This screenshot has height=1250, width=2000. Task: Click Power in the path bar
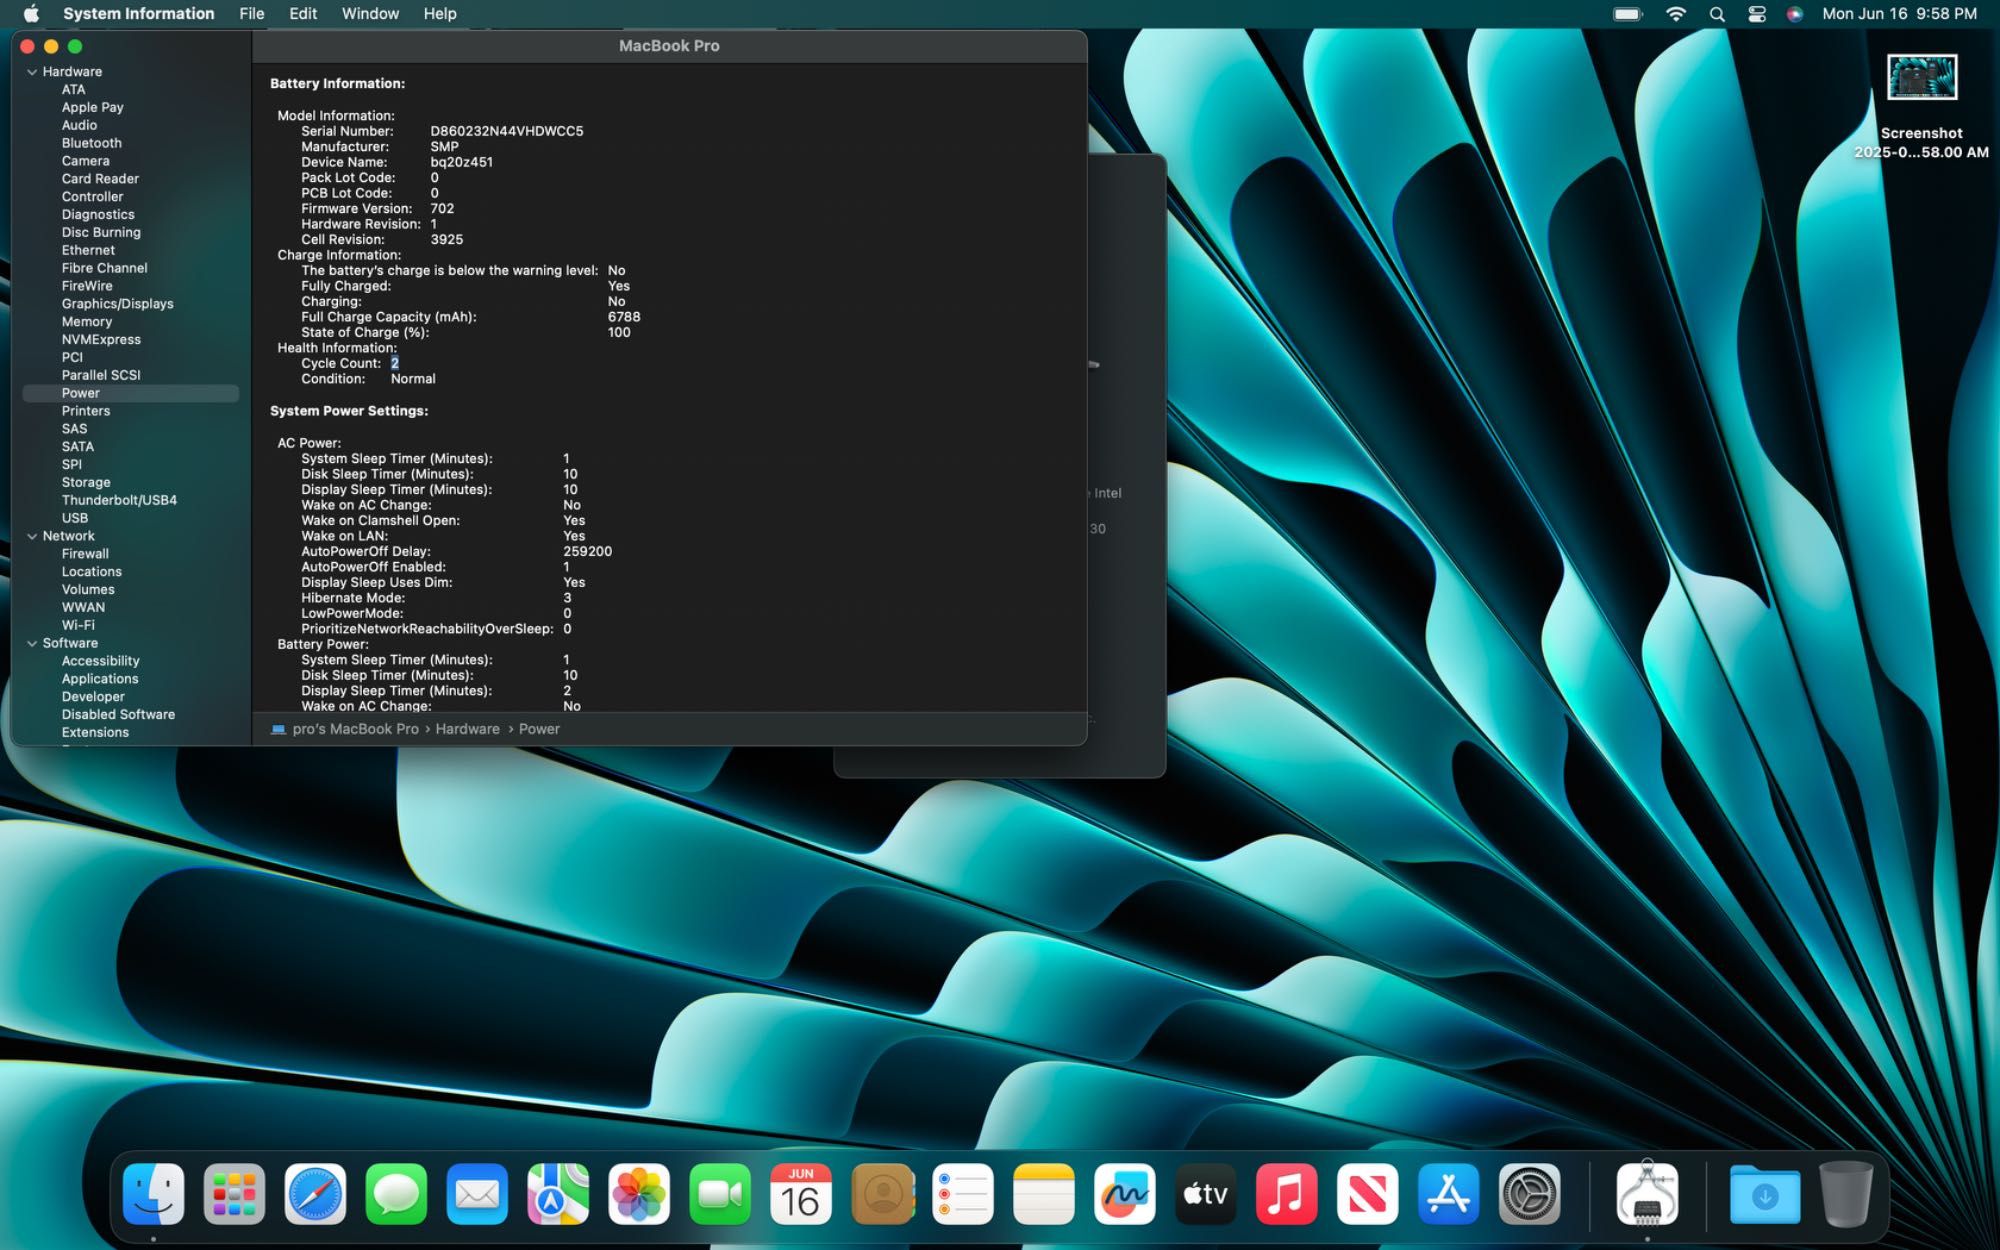tap(539, 729)
